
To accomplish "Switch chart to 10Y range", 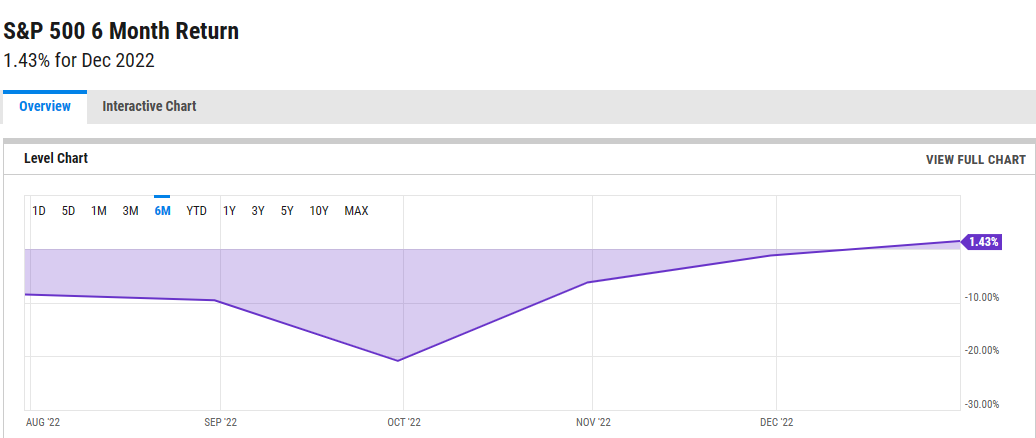I will pos(319,211).
